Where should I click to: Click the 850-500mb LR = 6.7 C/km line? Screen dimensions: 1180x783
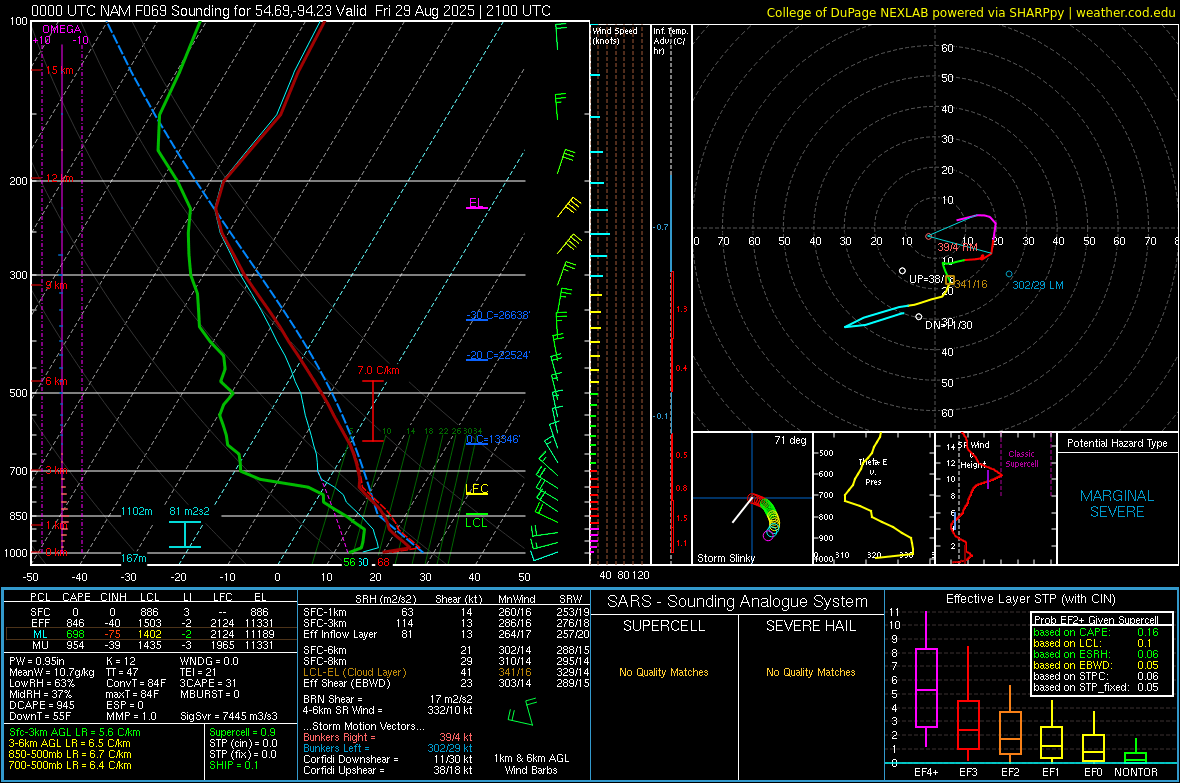(70, 754)
